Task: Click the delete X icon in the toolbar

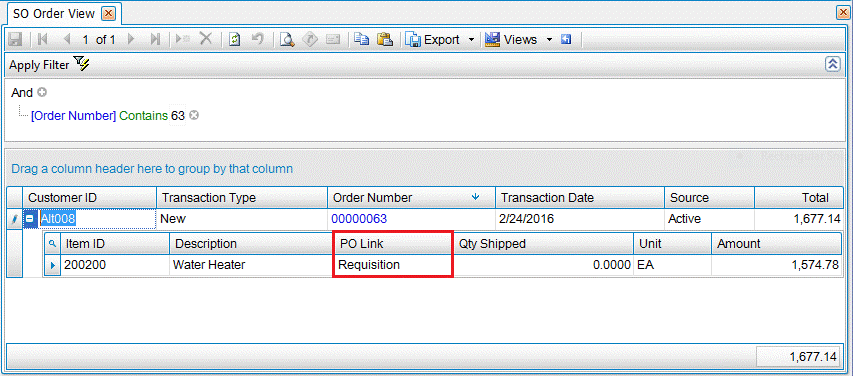Action: click(x=206, y=40)
